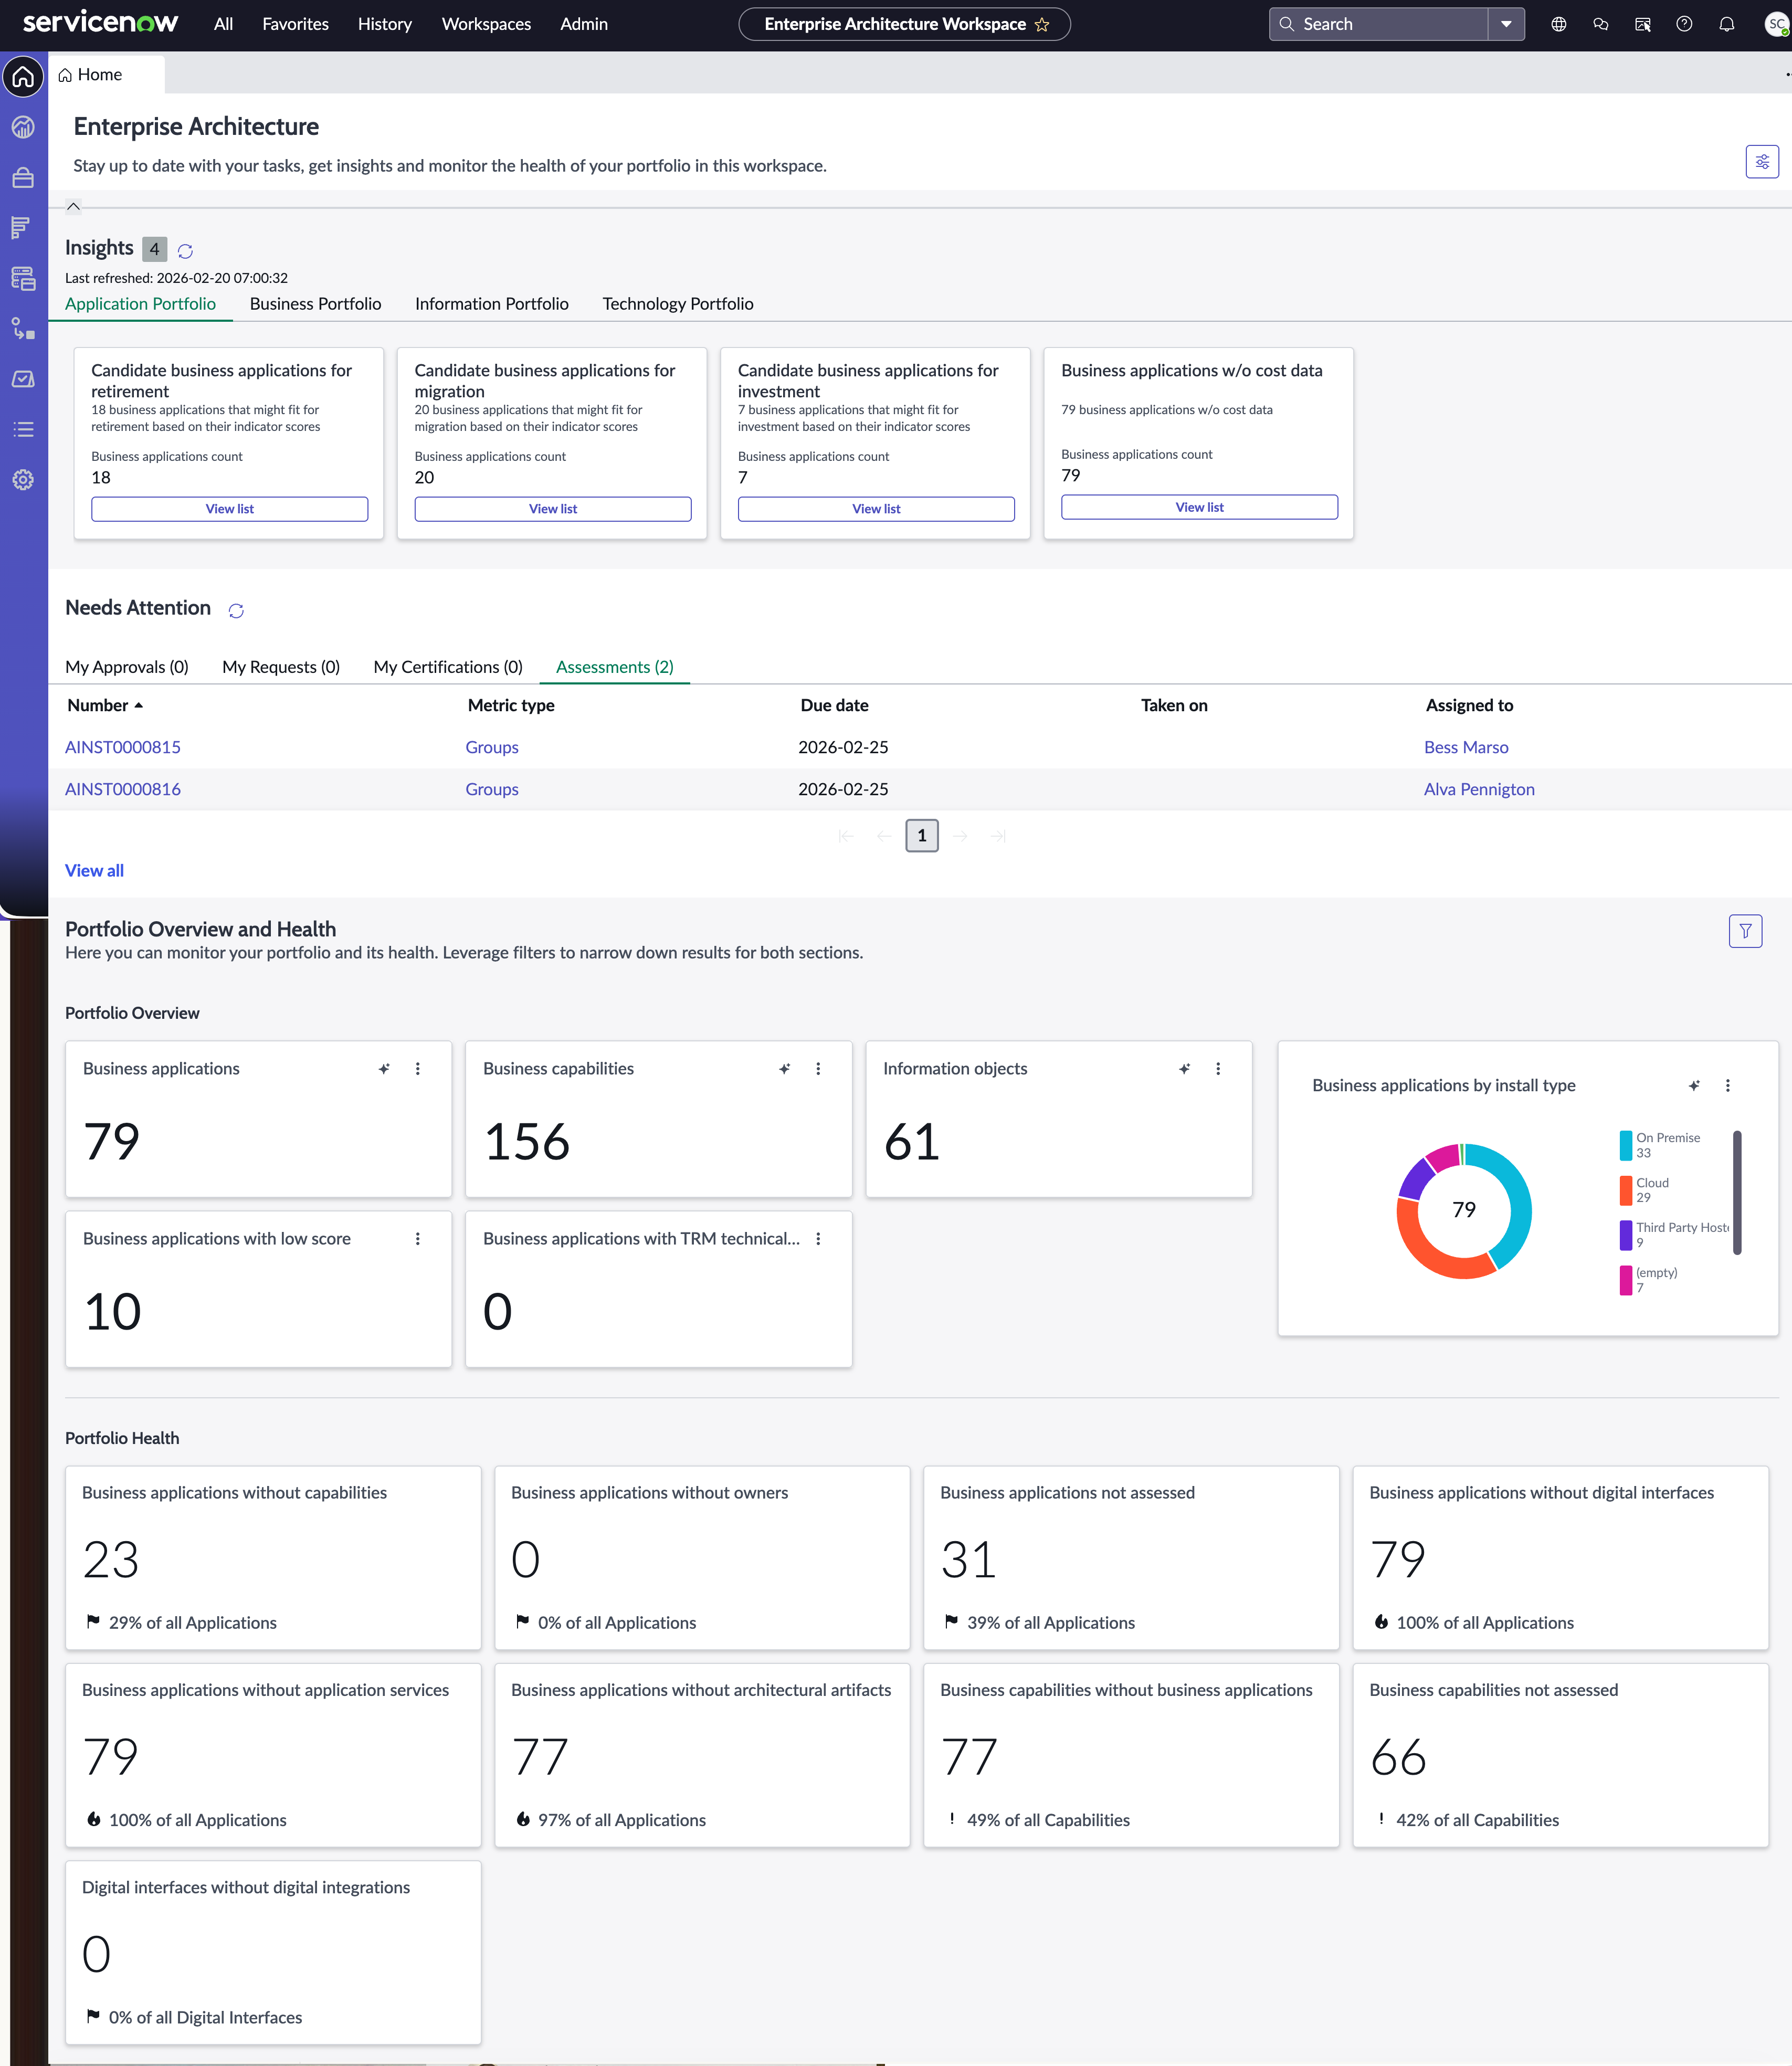Click the sparkle icon on Business capabilities card
Screen dimensions: 1792x2066
(x=784, y=1069)
